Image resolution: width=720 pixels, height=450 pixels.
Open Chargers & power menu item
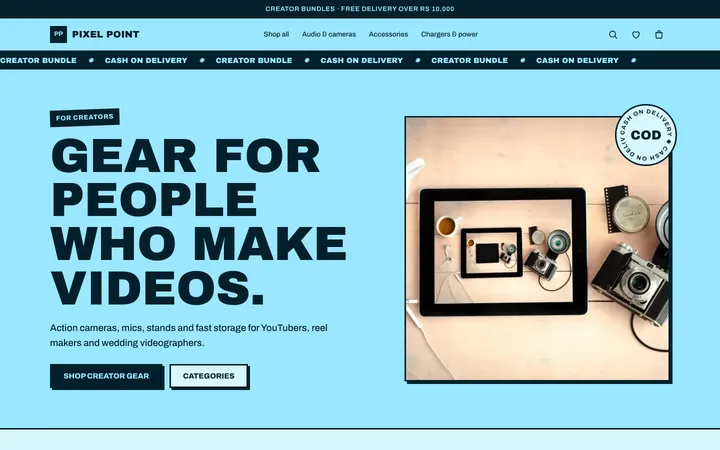point(449,34)
